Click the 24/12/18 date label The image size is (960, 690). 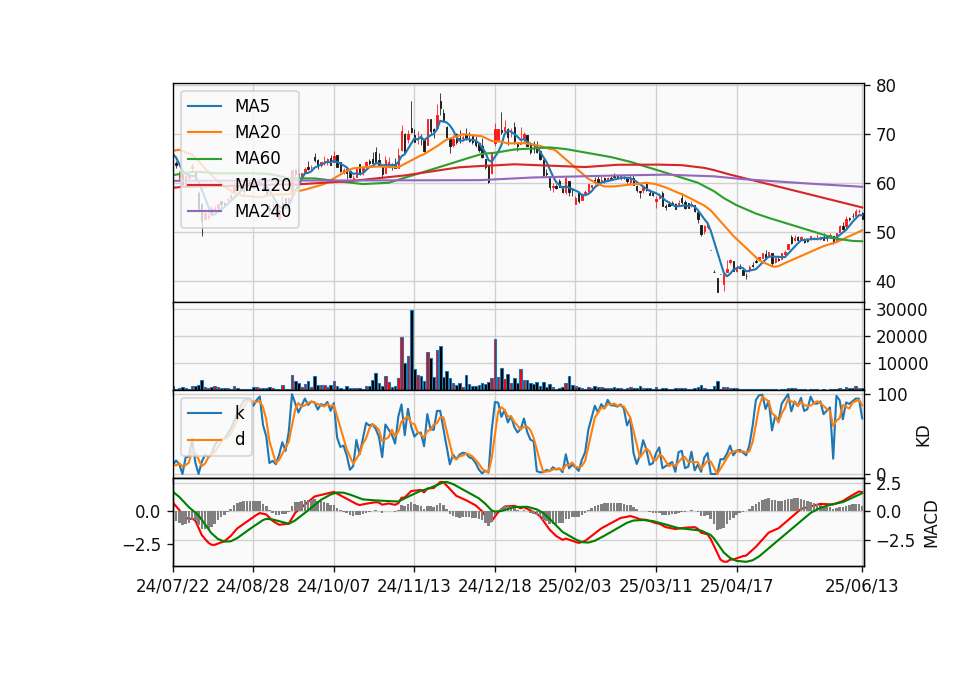(x=495, y=586)
